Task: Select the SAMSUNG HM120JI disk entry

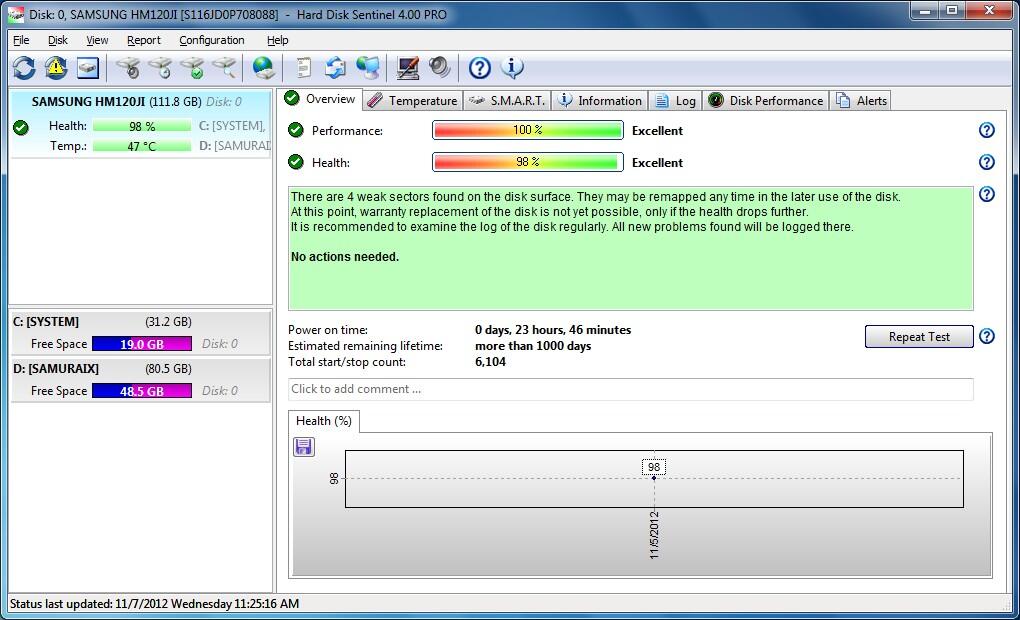Action: [x=141, y=124]
